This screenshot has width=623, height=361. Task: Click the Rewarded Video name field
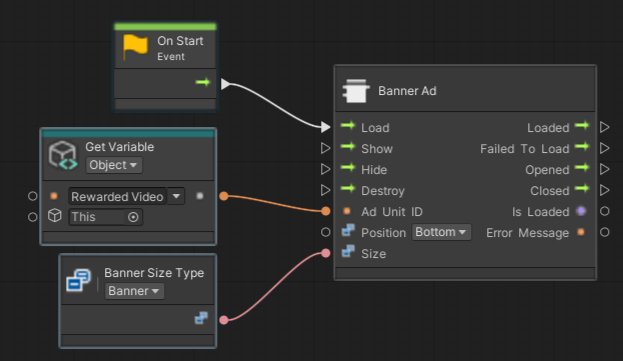tap(118, 196)
